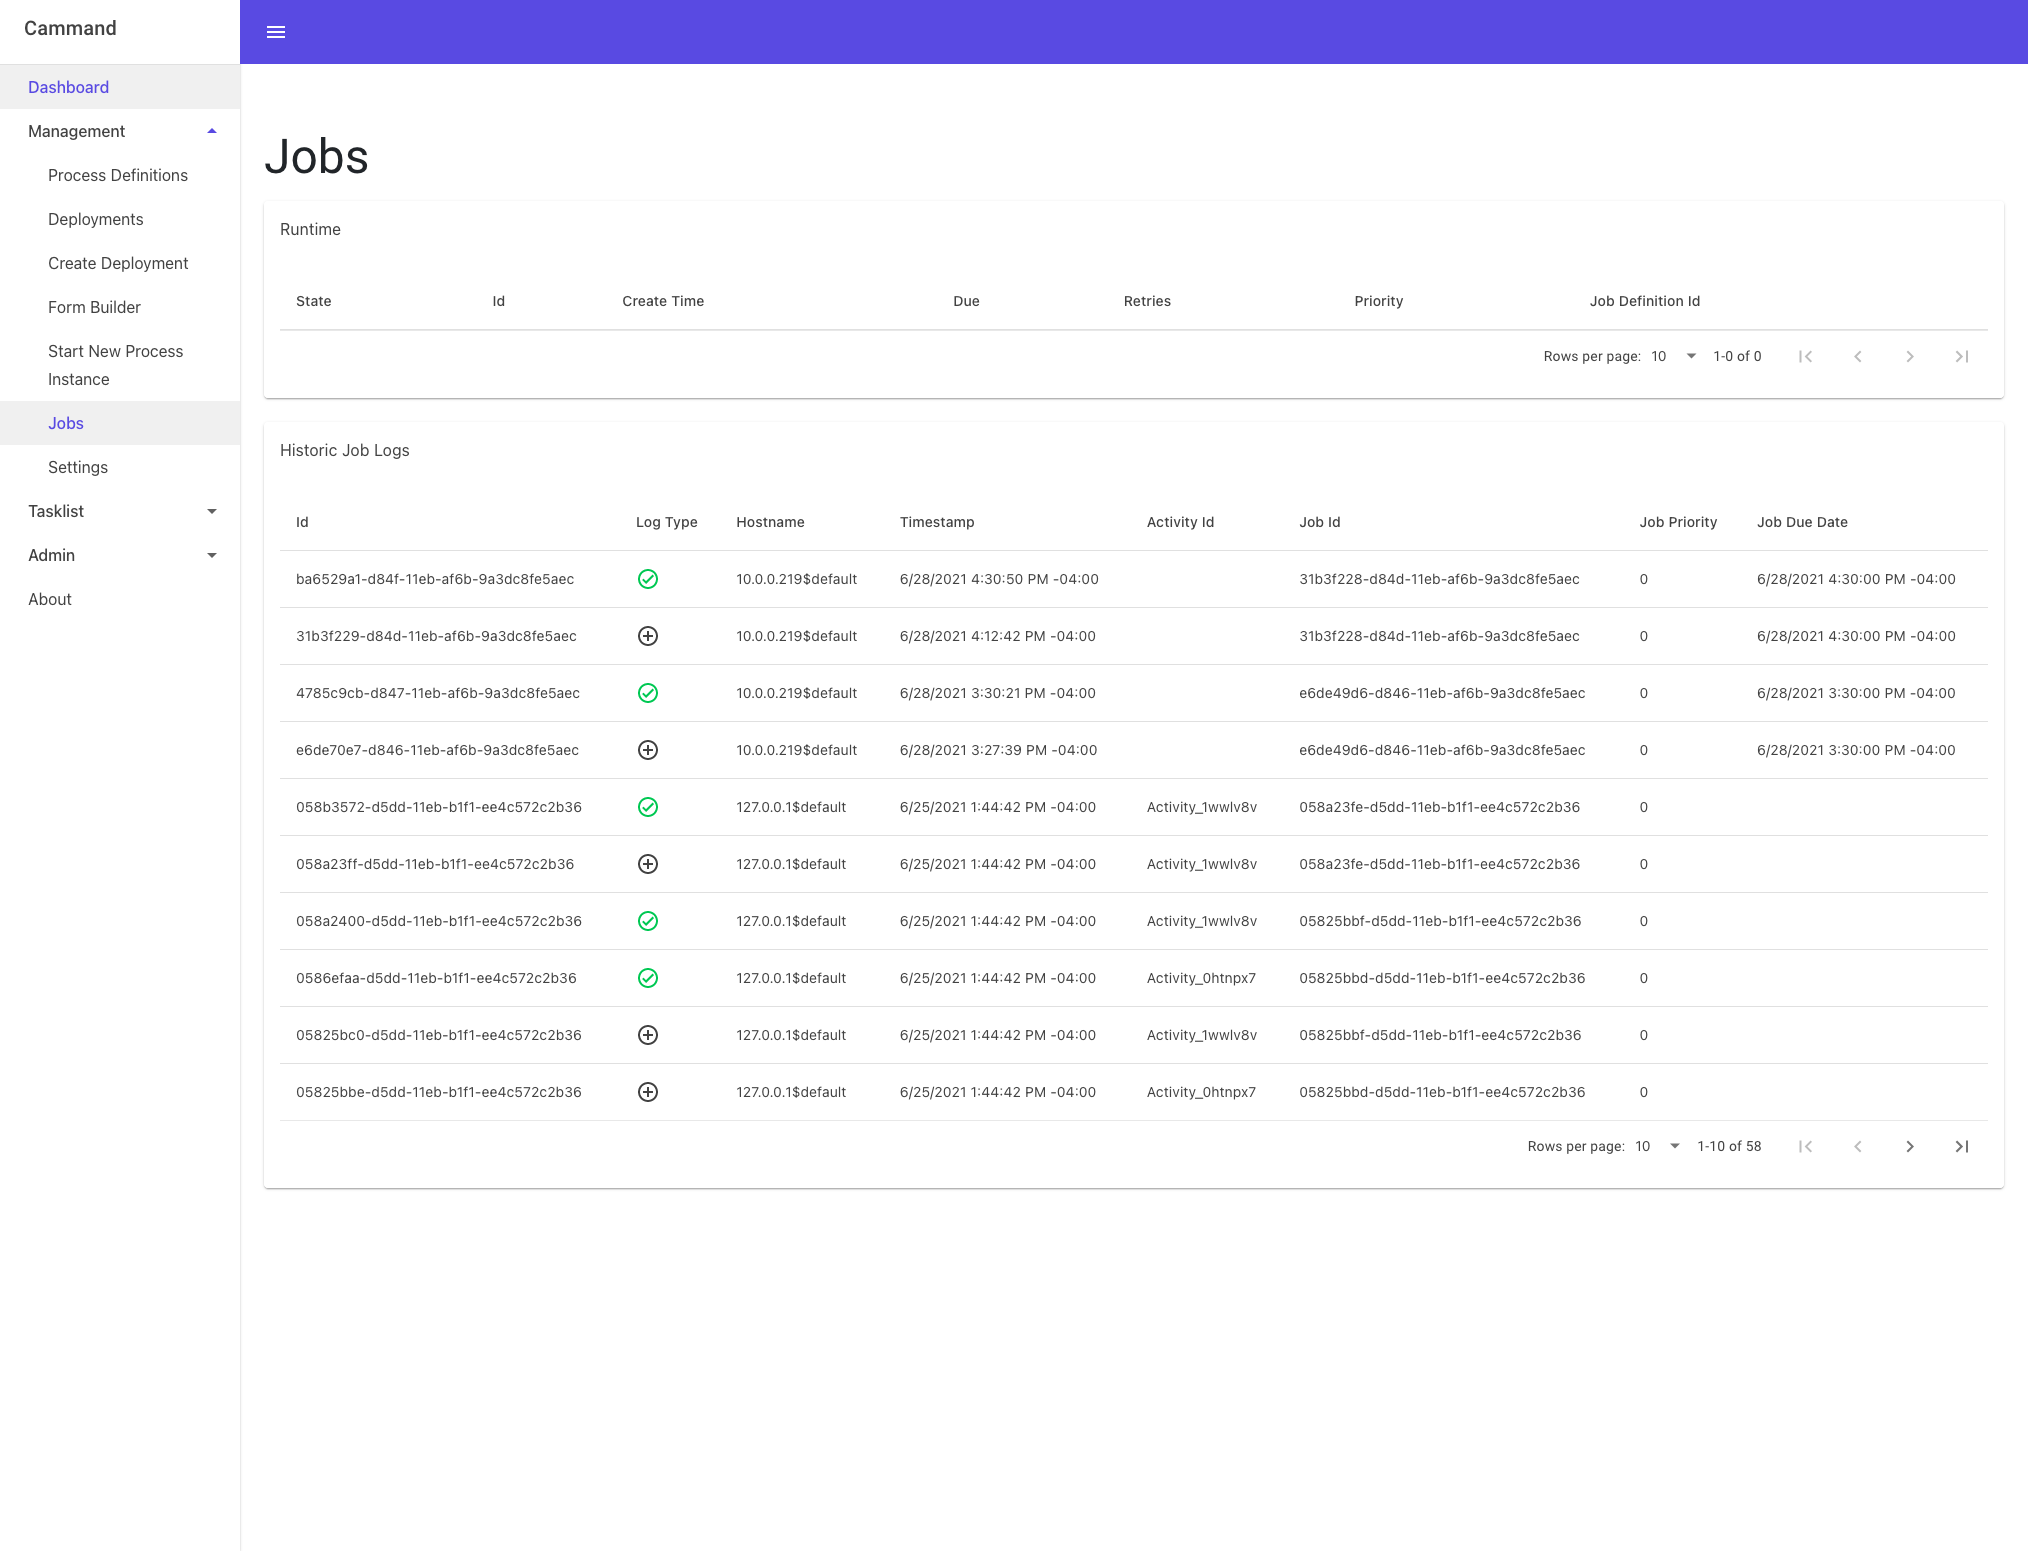Screen dimensions: 2028x1551
Task: Navigate to last page in Historic Job Logs
Action: click(x=1963, y=1145)
